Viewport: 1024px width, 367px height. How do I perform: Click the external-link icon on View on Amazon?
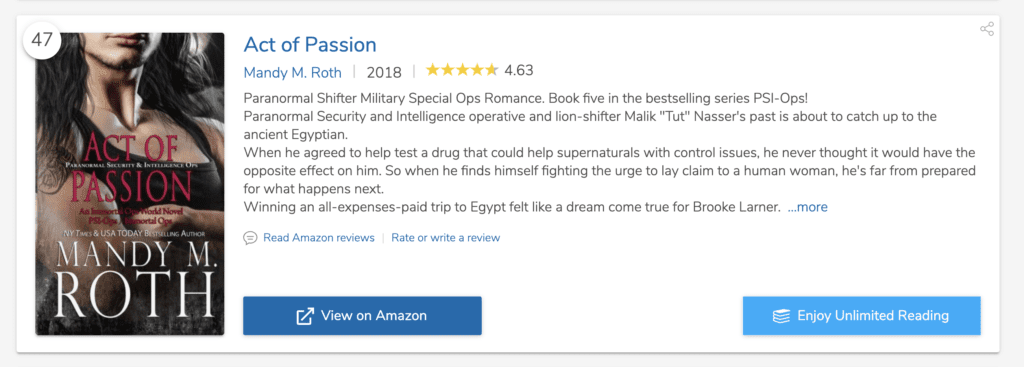click(x=305, y=316)
